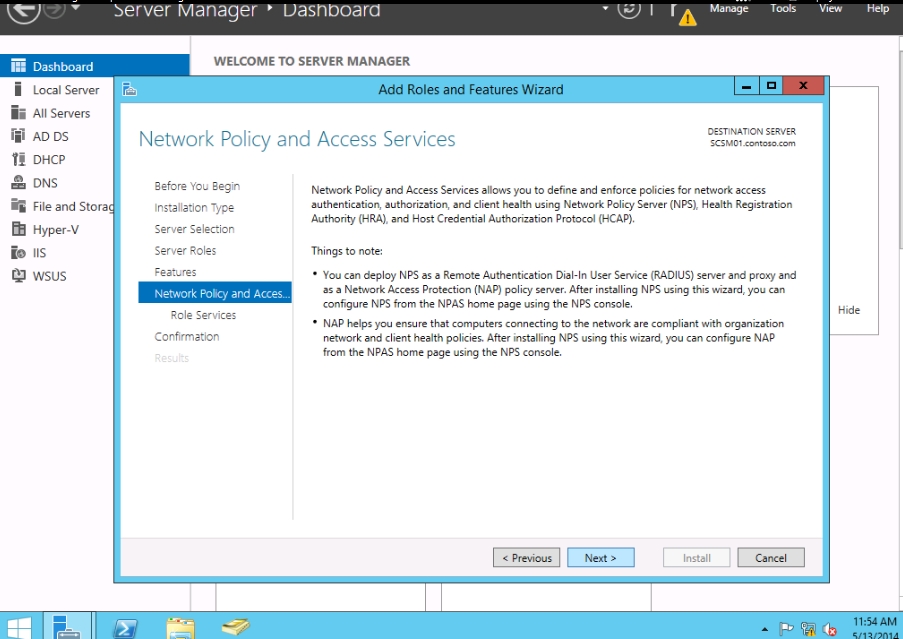Select the AD DS role icon
Screen dimensions: 903x639
pyautogui.click(x=18, y=136)
